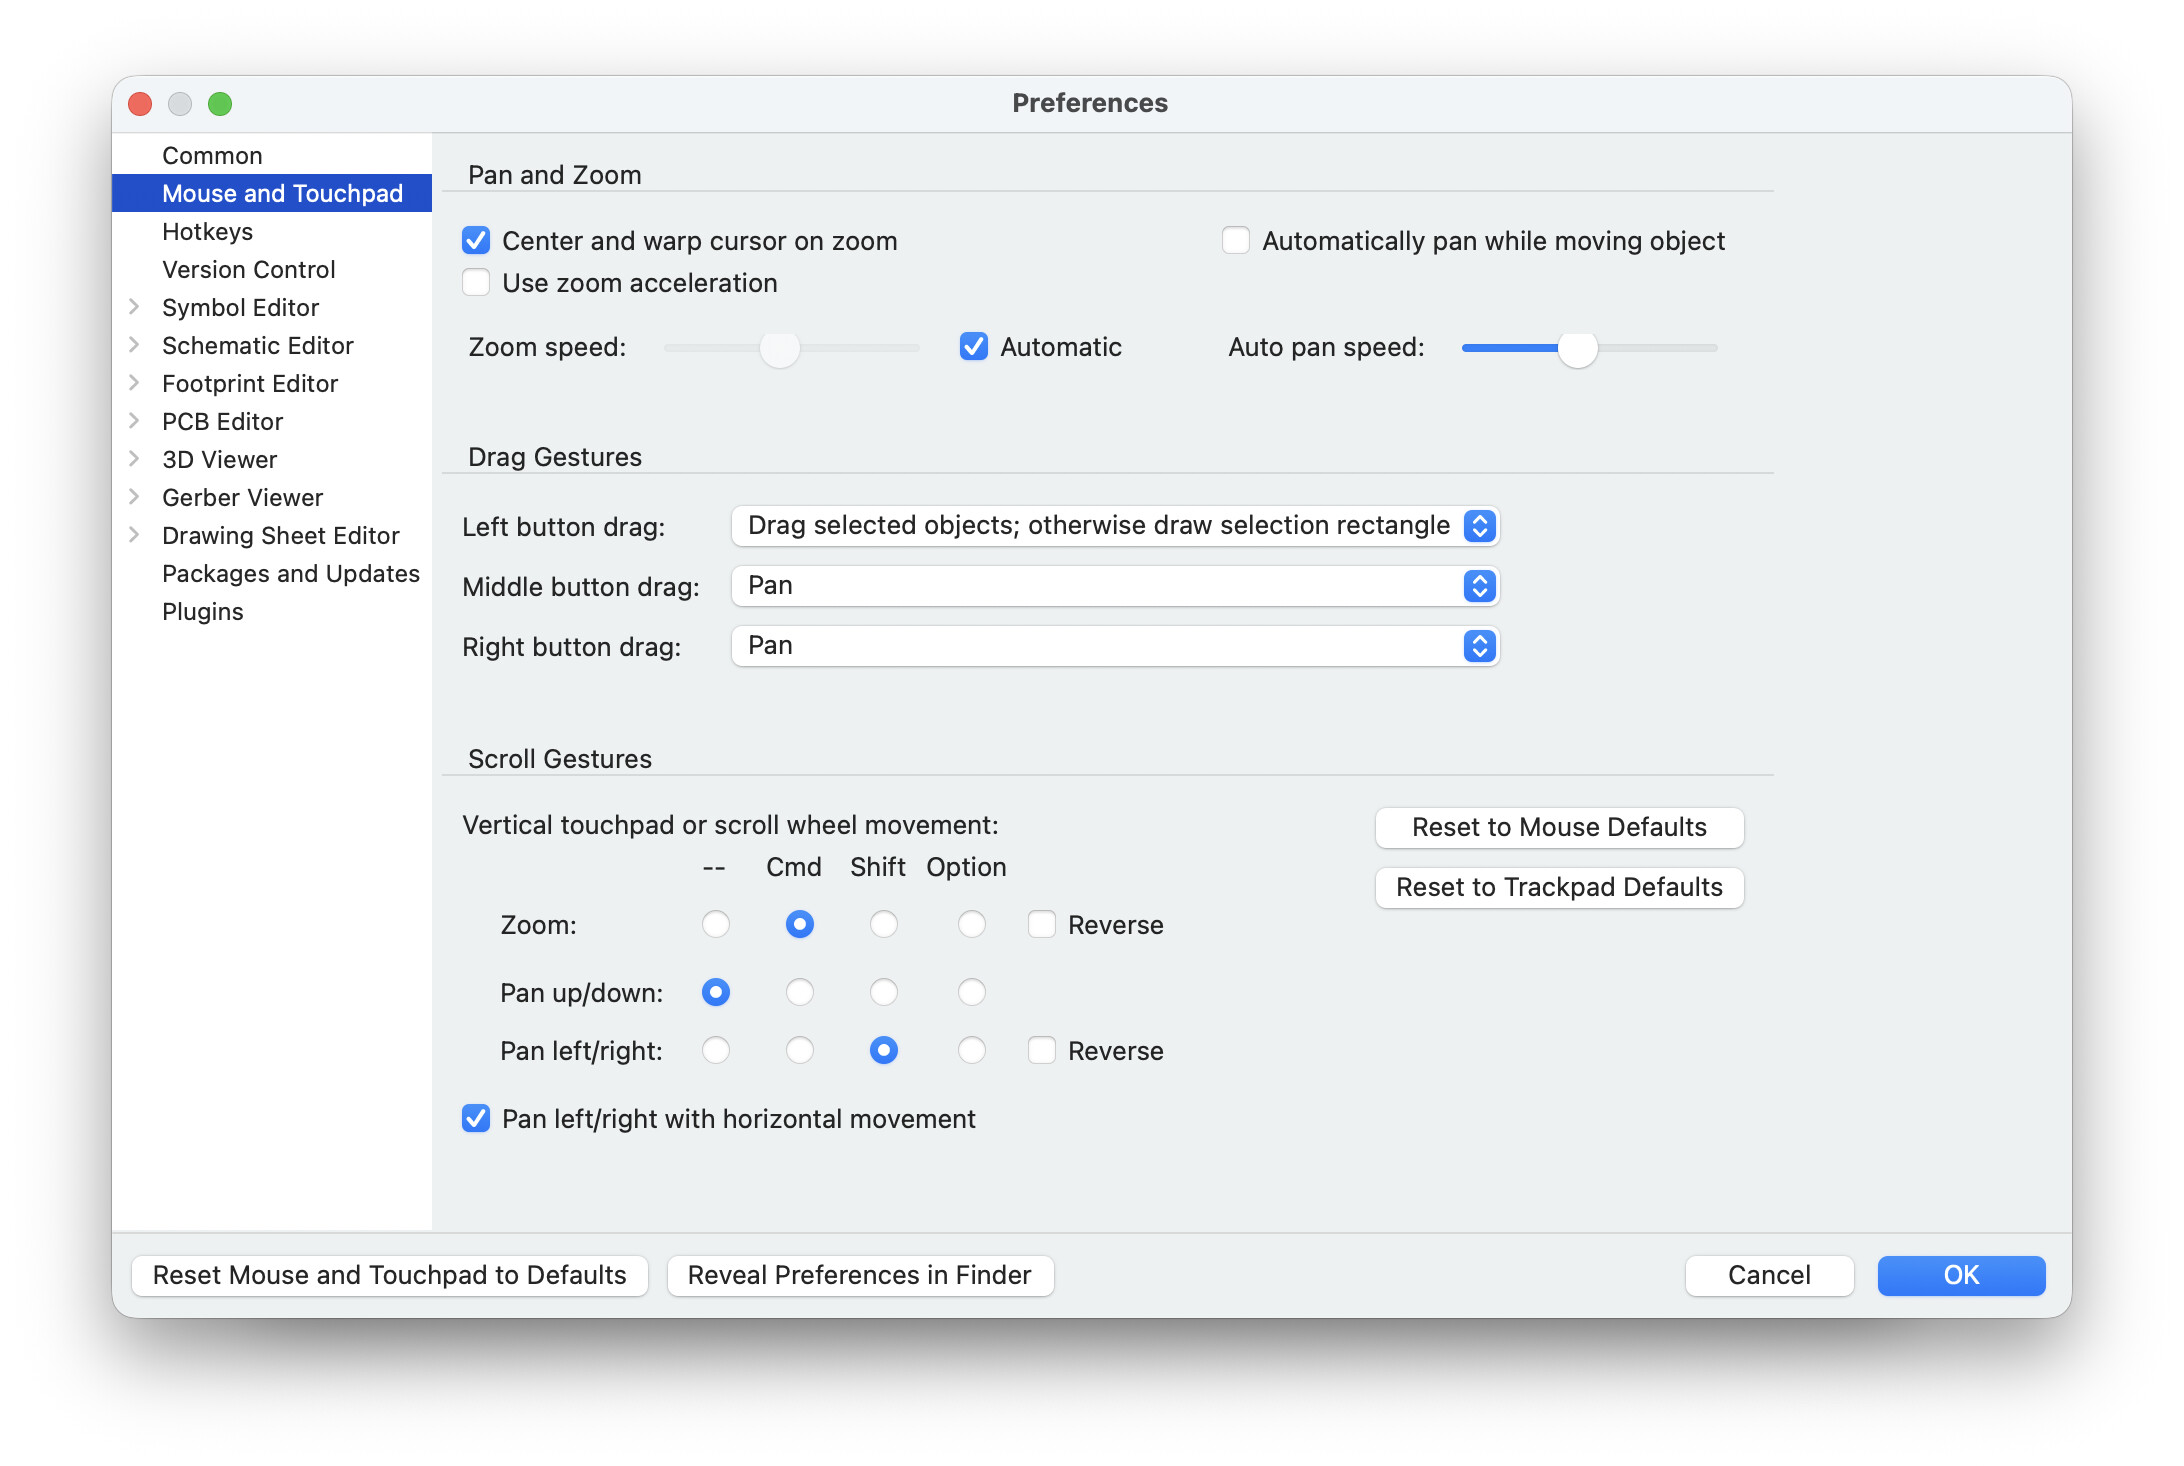Check Reverse for Pan left/right
Image resolution: width=2184 pixels, height=1466 pixels.
tap(1042, 1050)
